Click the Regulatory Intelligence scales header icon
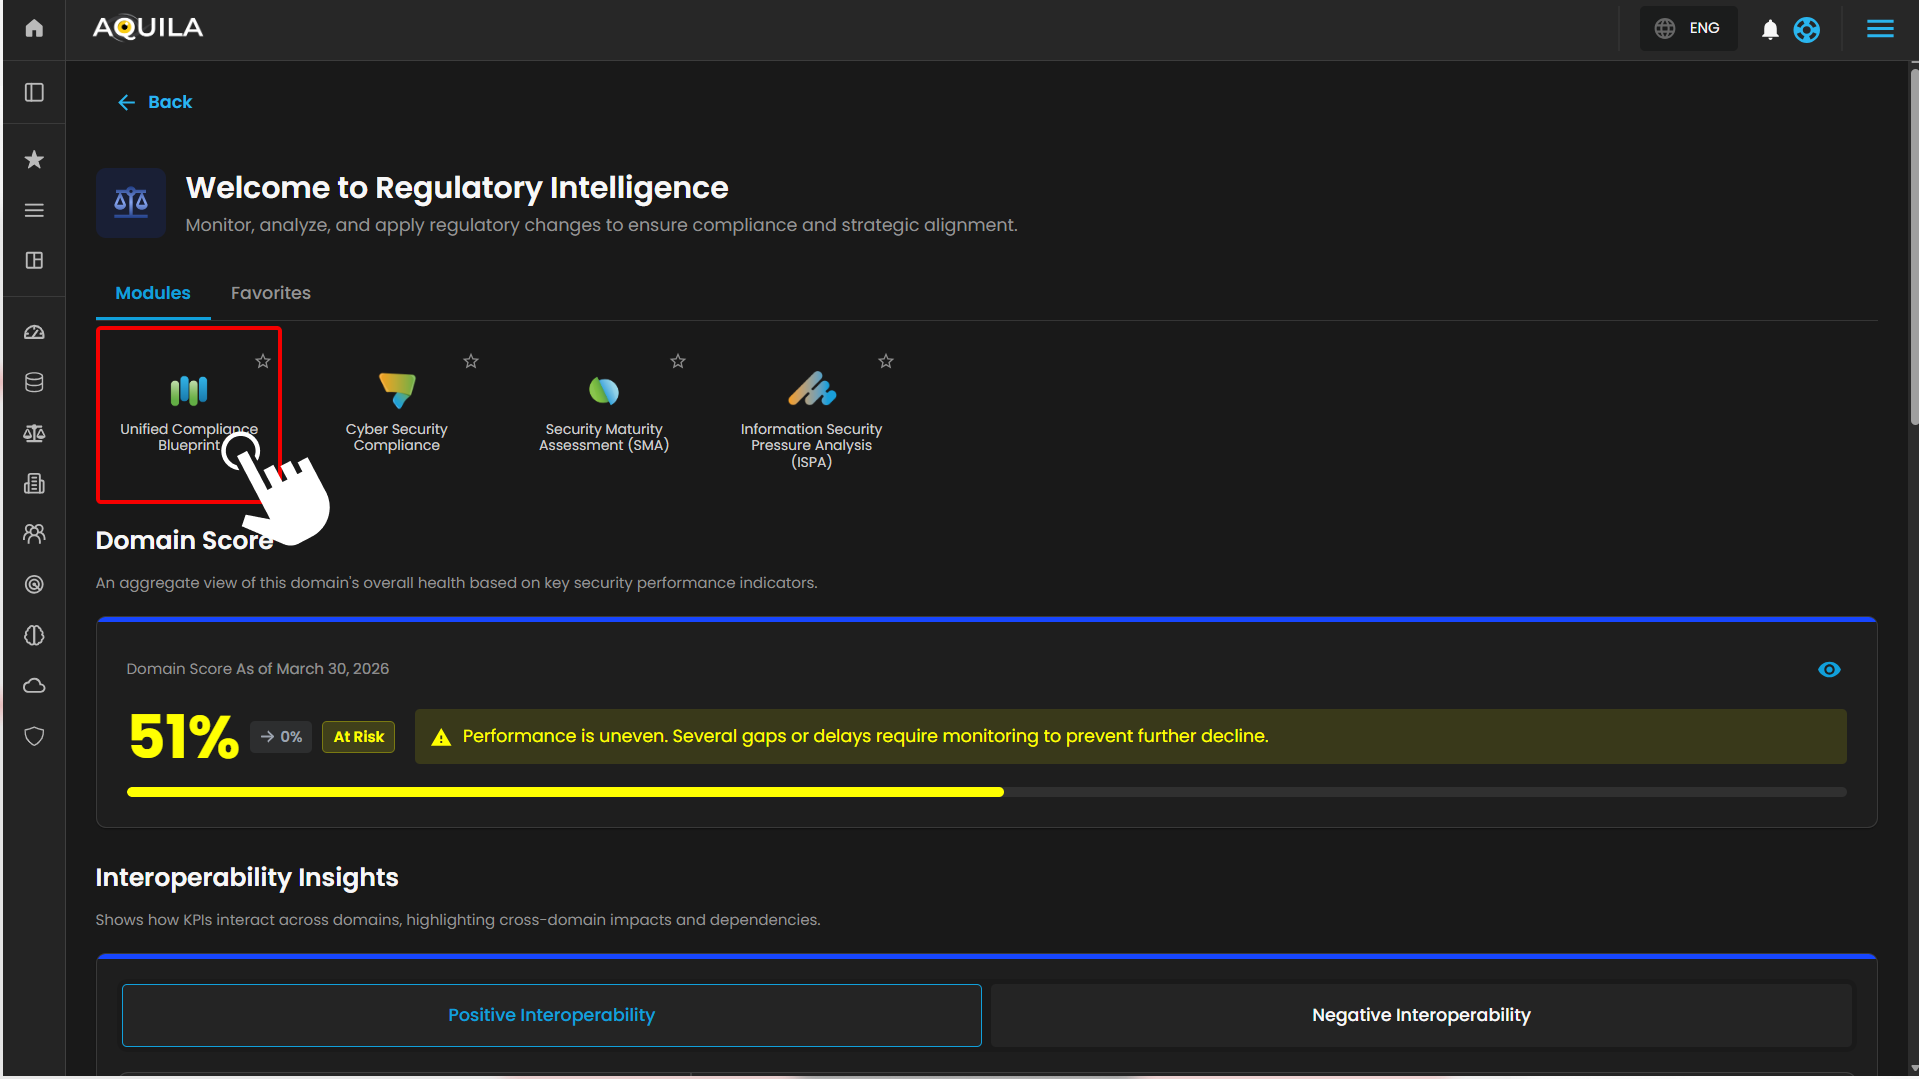The width and height of the screenshot is (1919, 1079). tap(131, 203)
